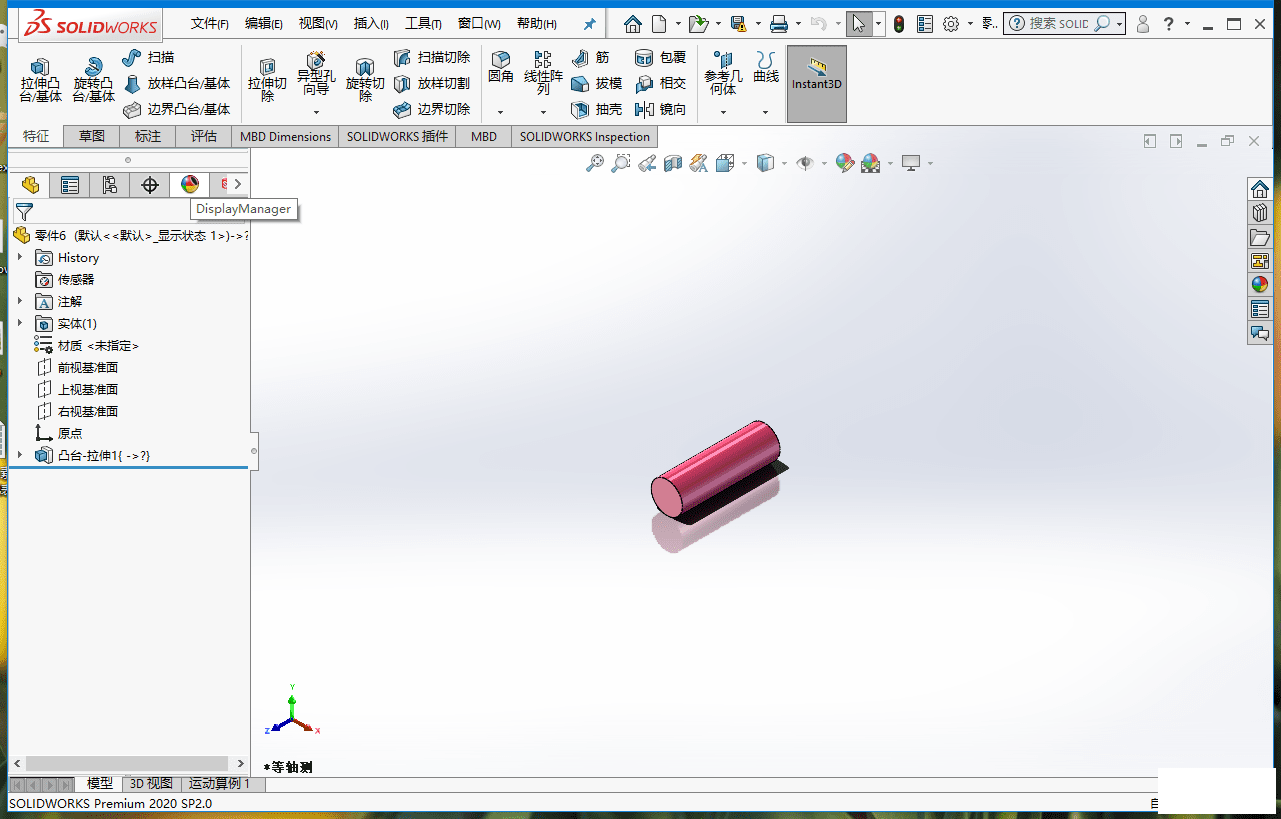Expand the 实体(1) solid bodies node
The image size is (1281, 819).
click(x=20, y=323)
